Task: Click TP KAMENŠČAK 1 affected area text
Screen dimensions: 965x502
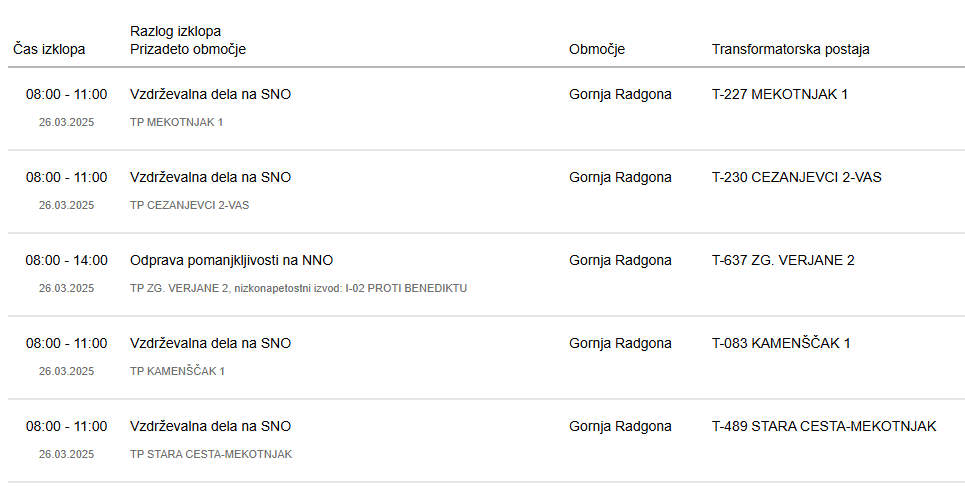Action: 177,371
